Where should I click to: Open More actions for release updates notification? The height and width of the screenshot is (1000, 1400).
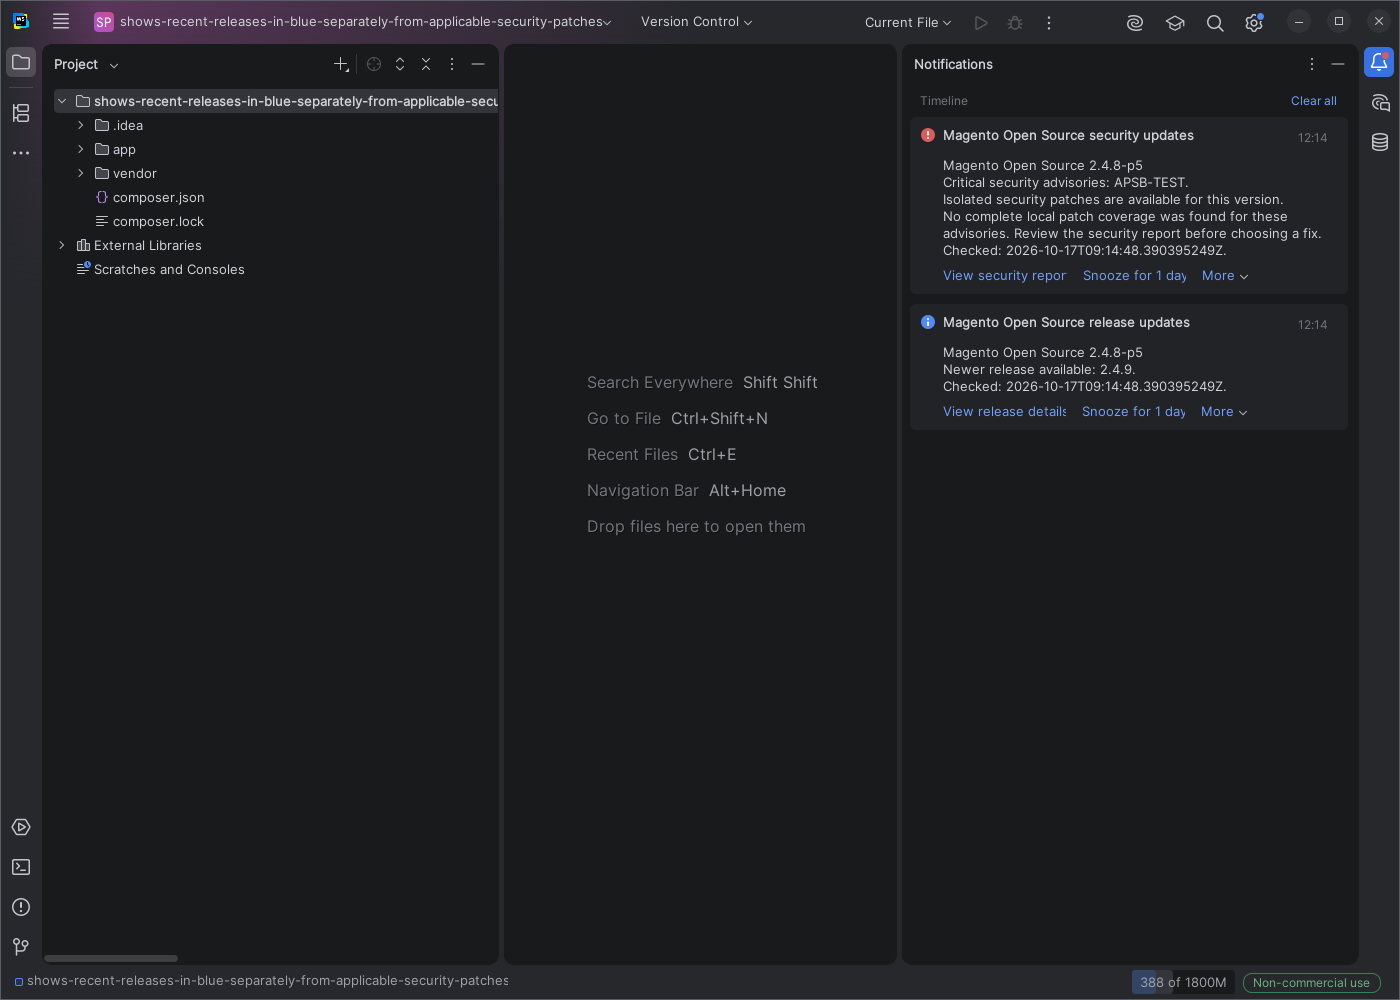pyautogui.click(x=1224, y=412)
